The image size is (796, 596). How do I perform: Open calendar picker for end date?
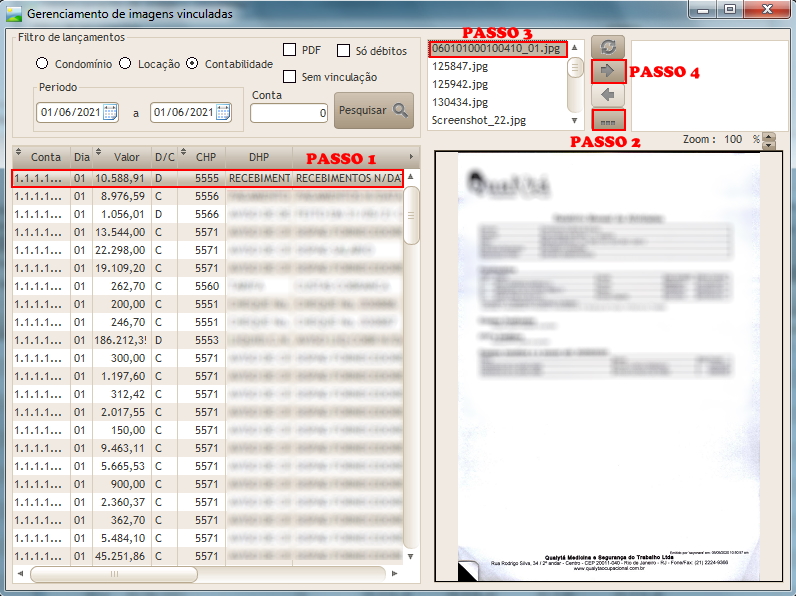click(x=222, y=112)
